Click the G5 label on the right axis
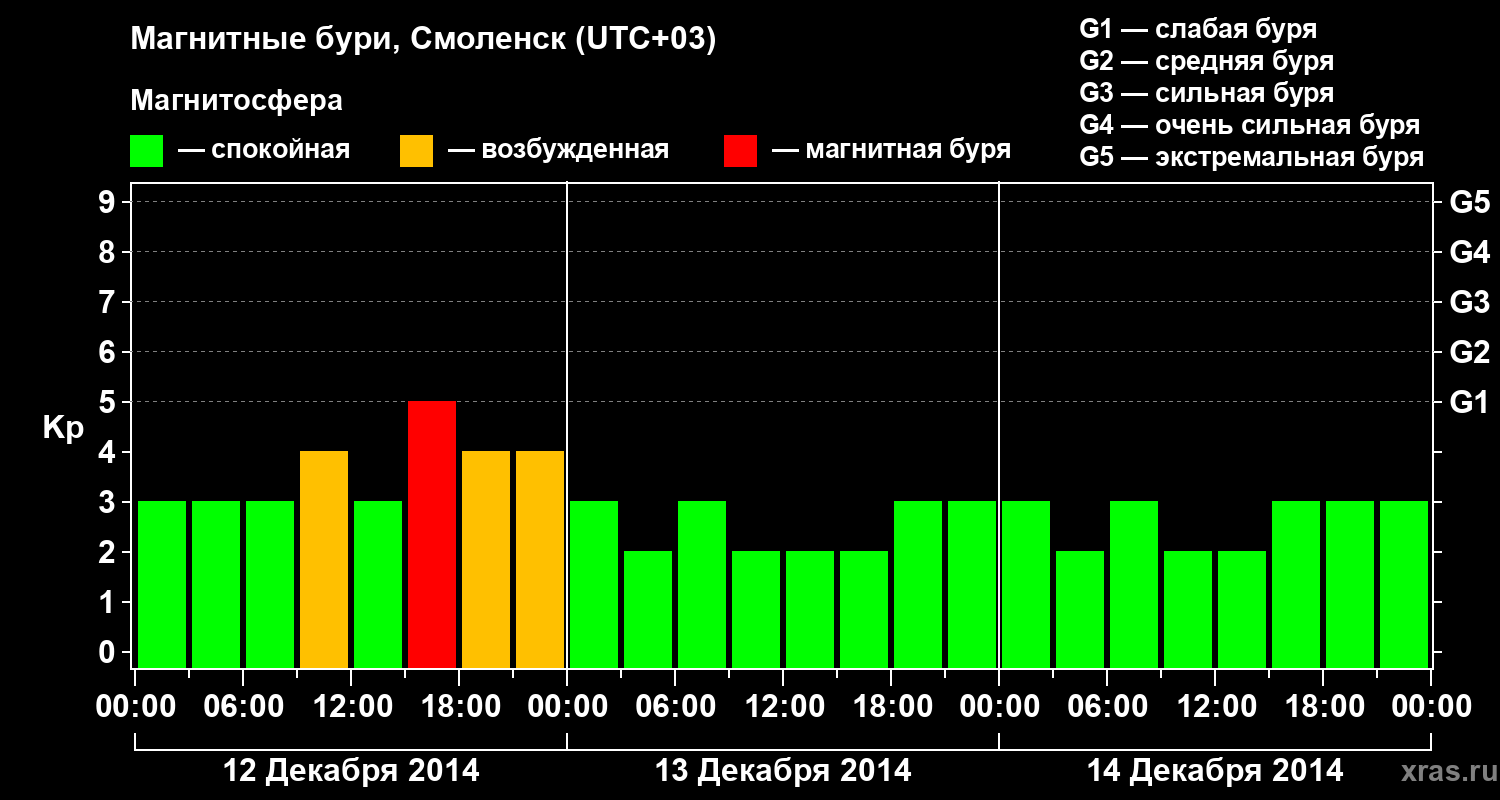Screen dimensions: 1500x800 coord(1469,203)
